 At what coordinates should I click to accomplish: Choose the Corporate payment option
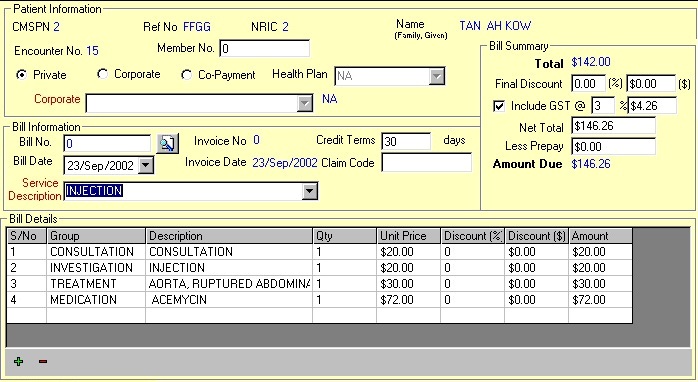(102, 74)
